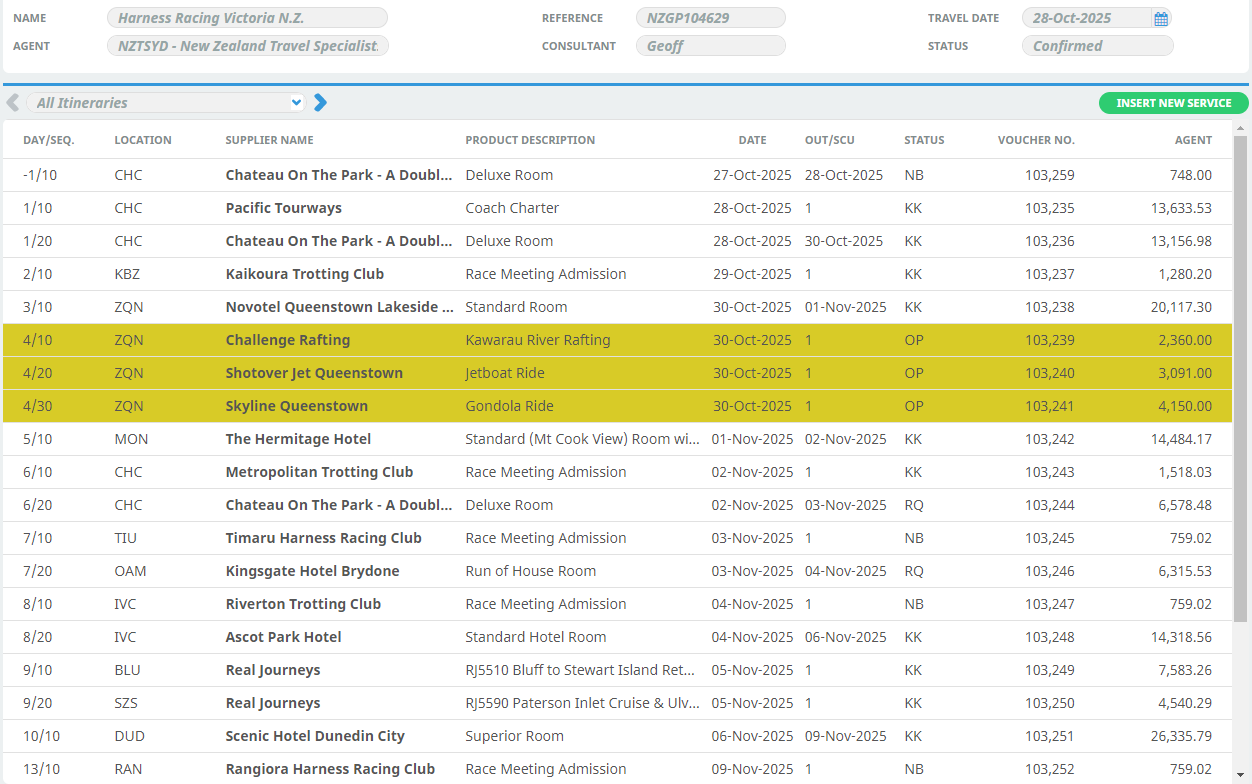Click the Agent field
Image resolution: width=1252 pixels, height=784 pixels.
tap(247, 46)
